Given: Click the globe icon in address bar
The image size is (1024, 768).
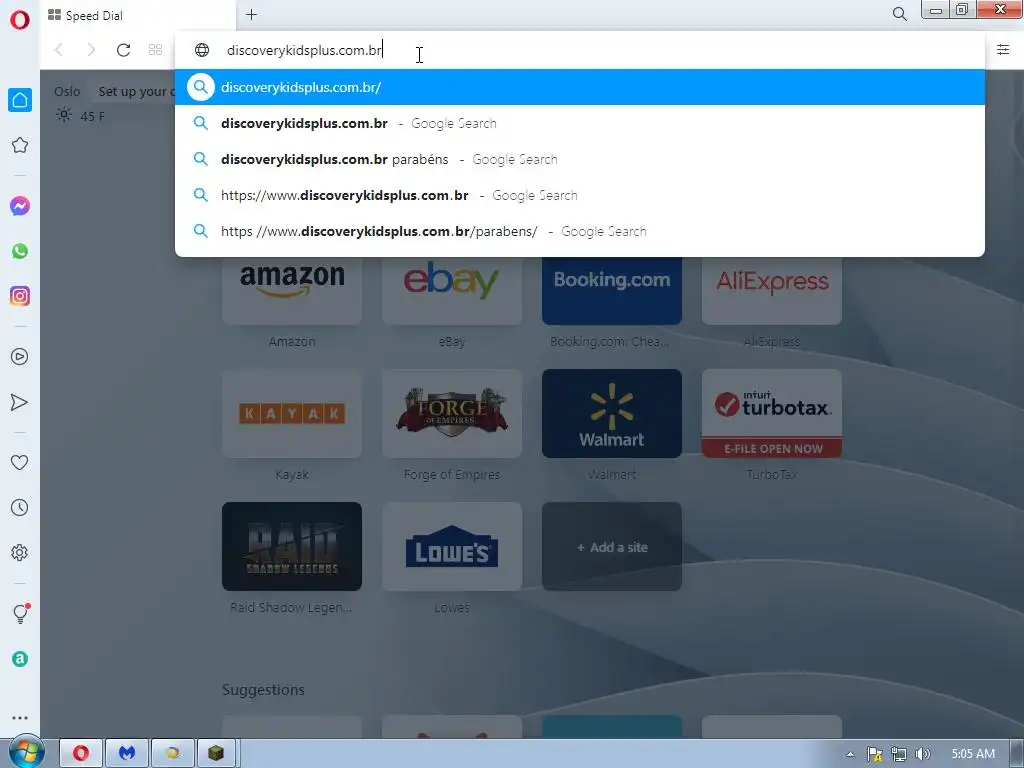Looking at the screenshot, I should (x=202, y=50).
